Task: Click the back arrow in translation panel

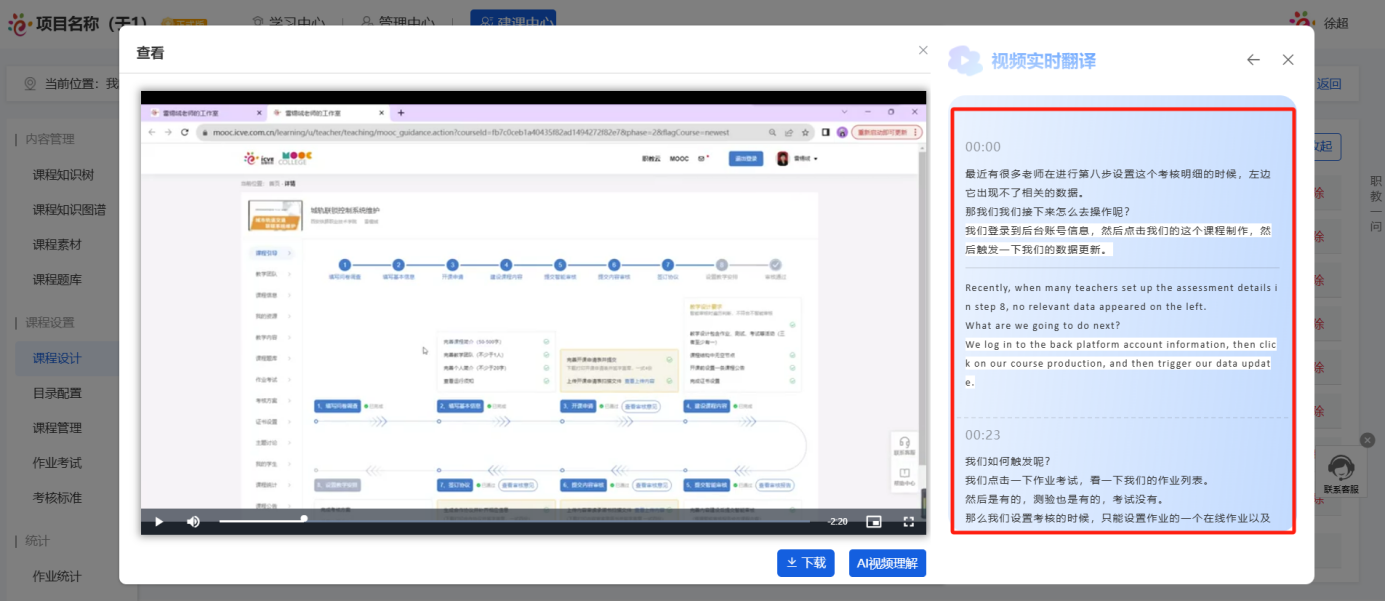Action: coord(1253,60)
